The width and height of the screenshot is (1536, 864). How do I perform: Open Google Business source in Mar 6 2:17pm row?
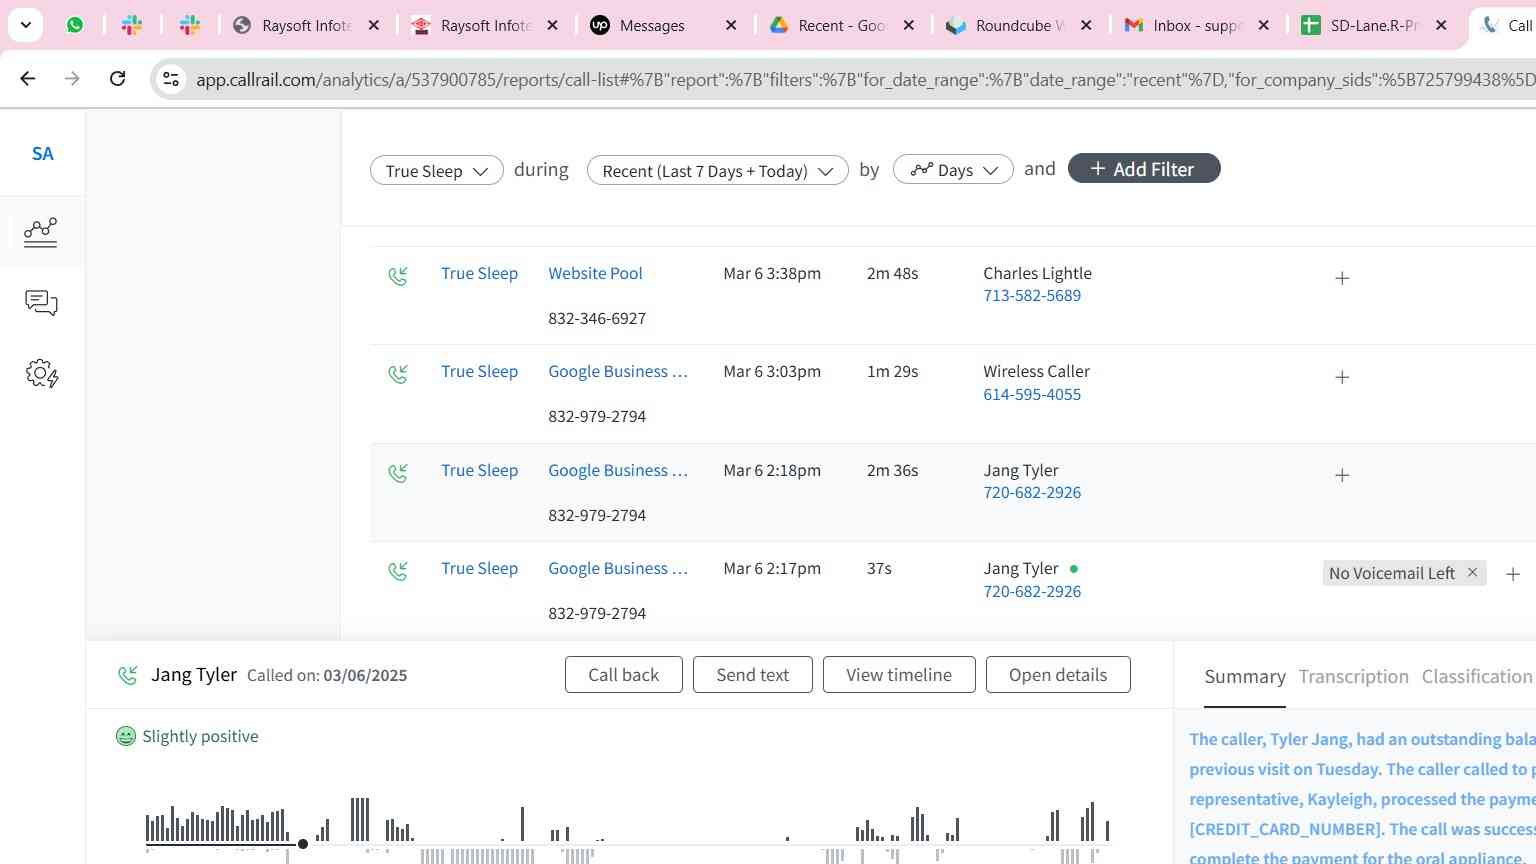[x=618, y=568]
